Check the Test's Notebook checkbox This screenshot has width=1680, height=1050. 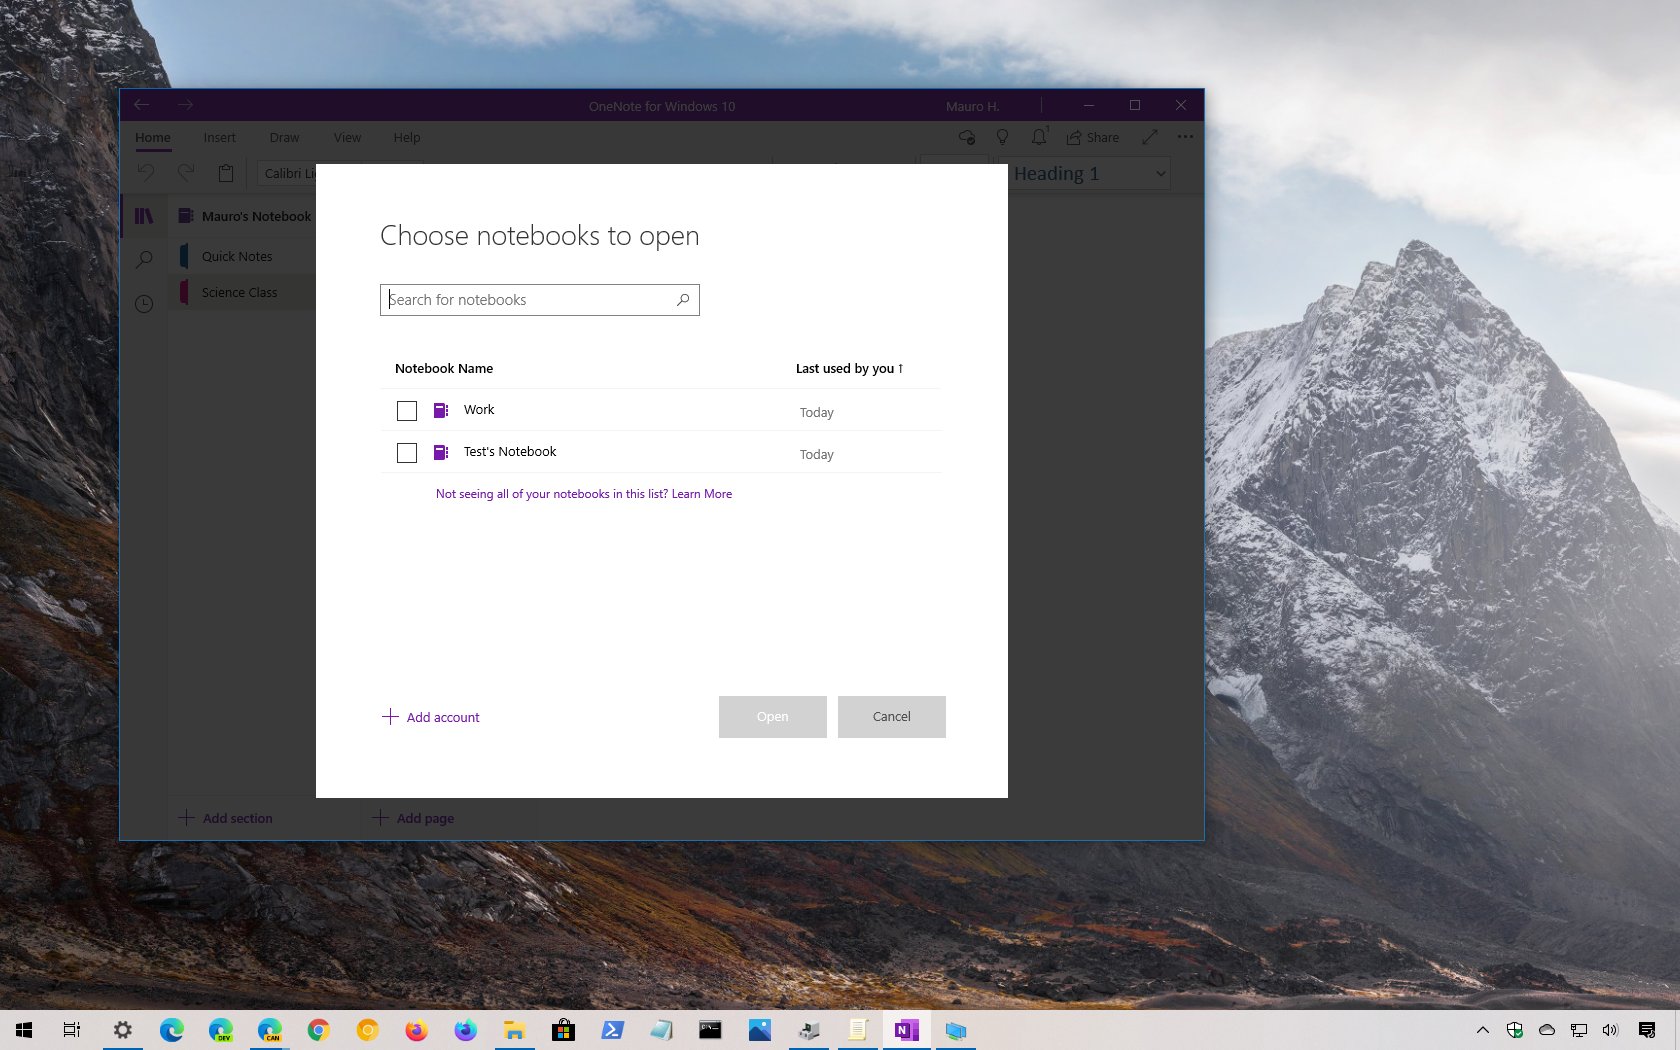point(407,453)
